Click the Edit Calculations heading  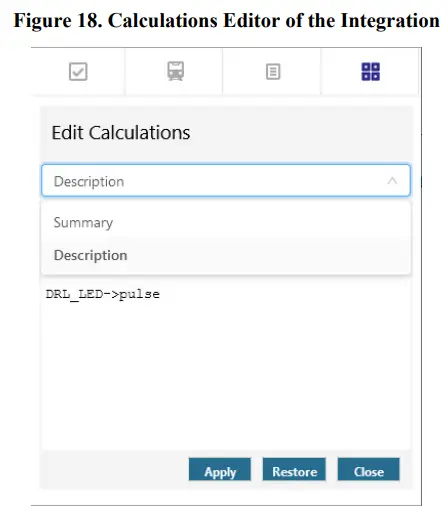point(121,133)
